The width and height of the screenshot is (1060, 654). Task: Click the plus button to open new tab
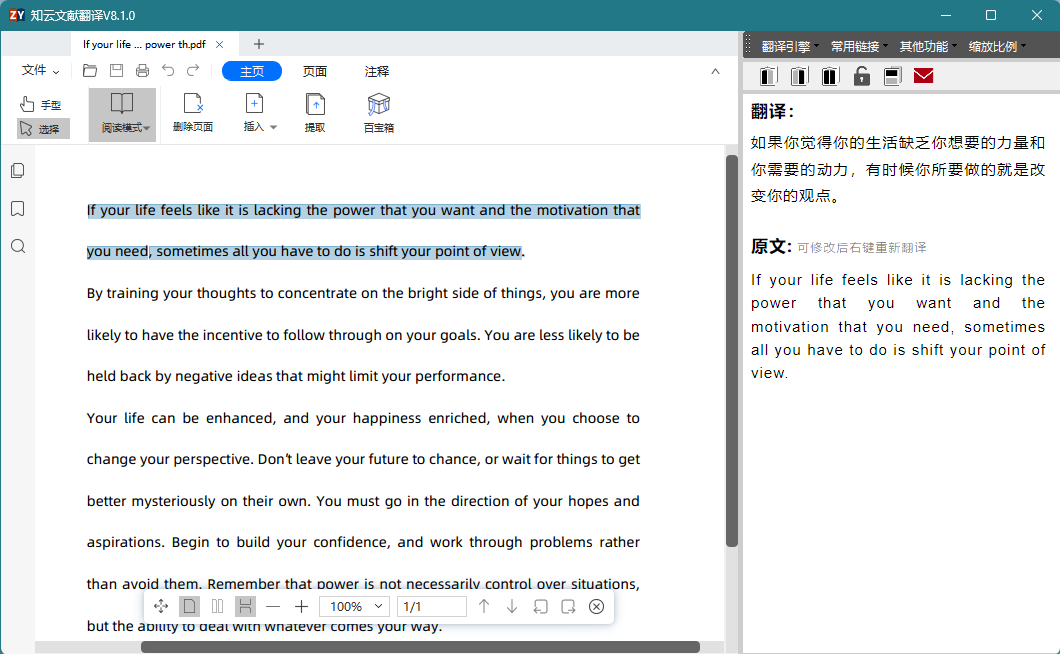pyautogui.click(x=259, y=44)
